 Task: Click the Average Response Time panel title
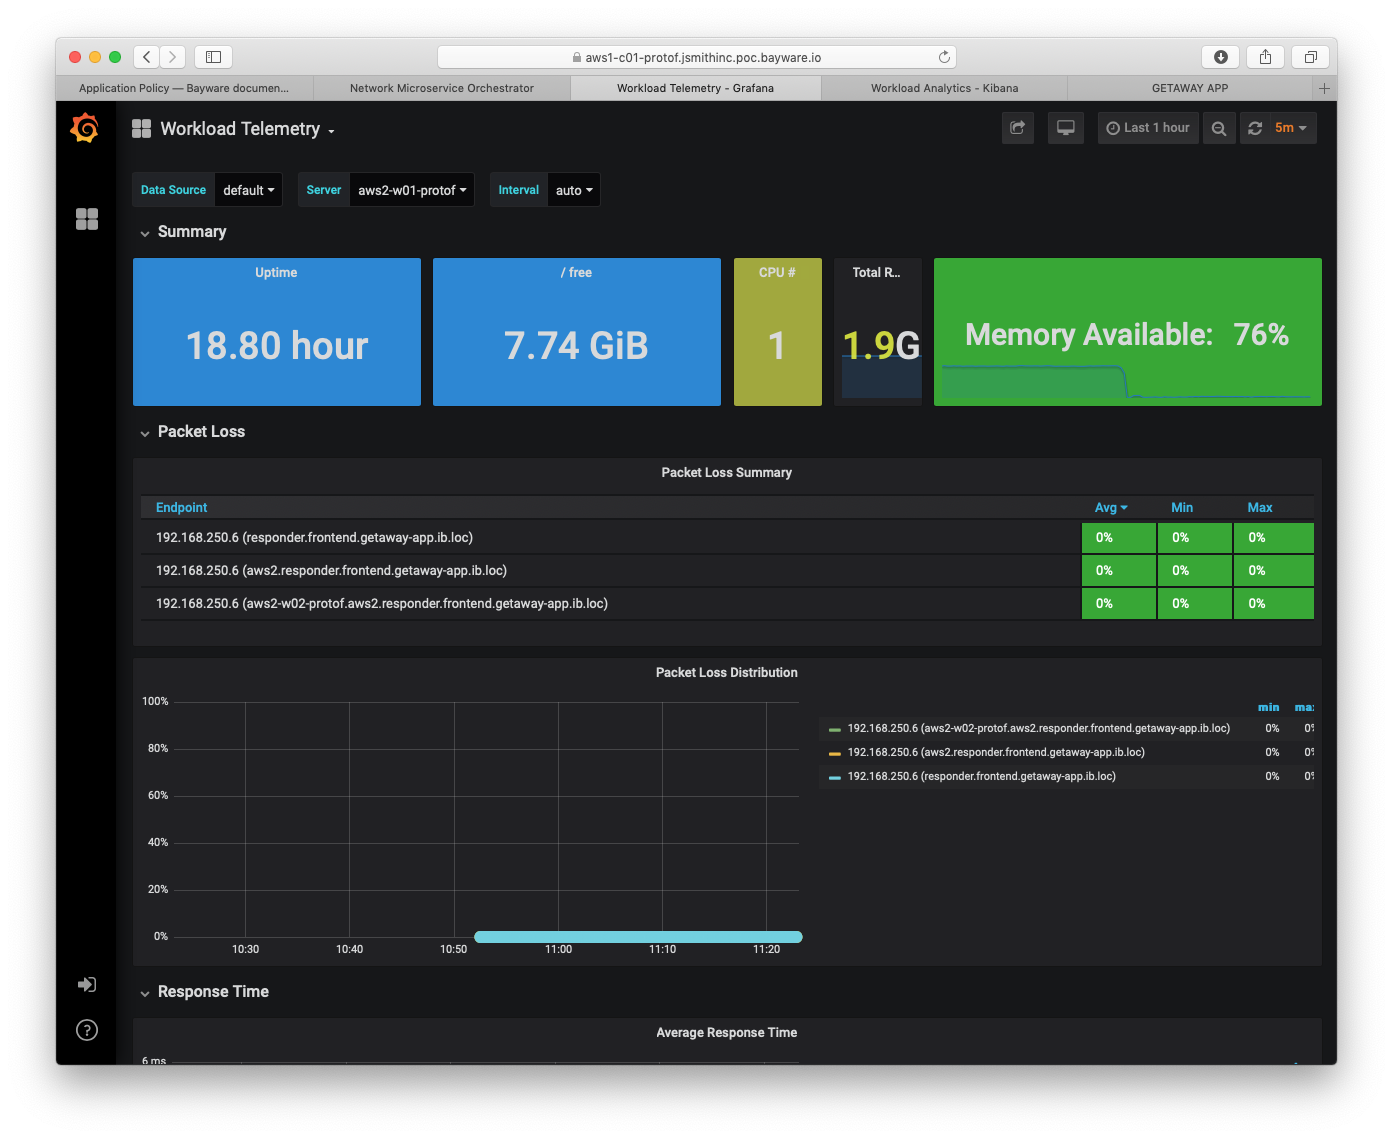(x=727, y=1033)
